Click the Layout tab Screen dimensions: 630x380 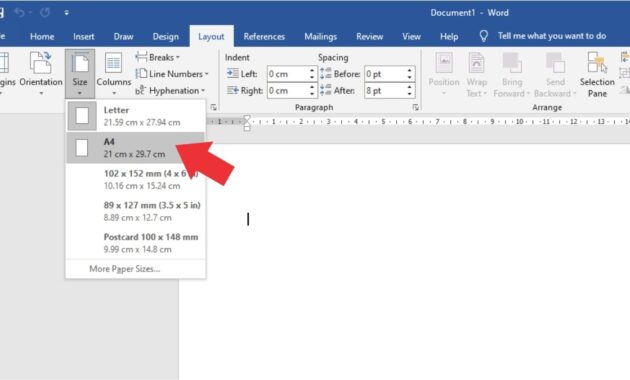tap(211, 37)
